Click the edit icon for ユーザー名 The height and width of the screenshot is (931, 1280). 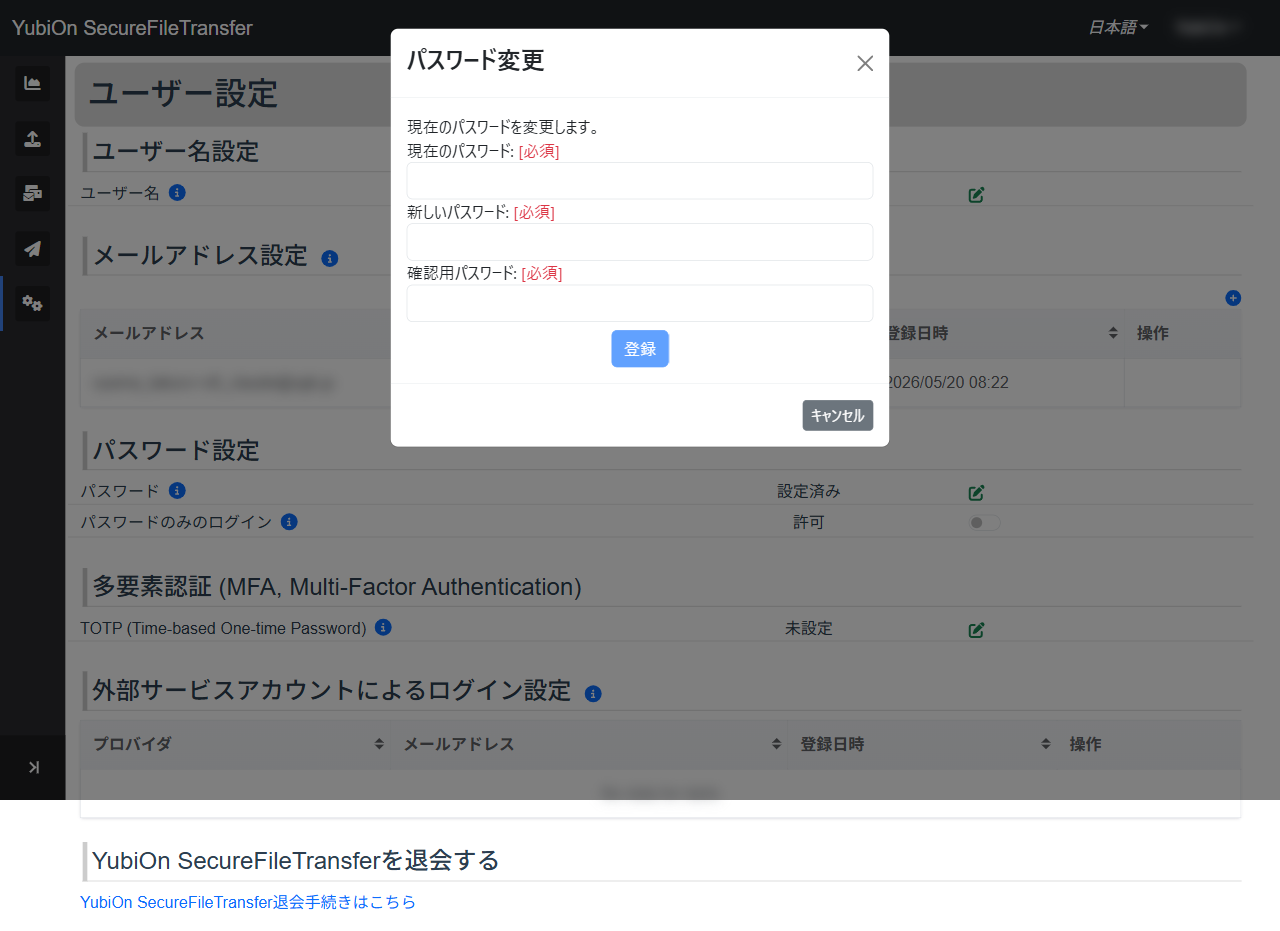pyautogui.click(x=977, y=194)
